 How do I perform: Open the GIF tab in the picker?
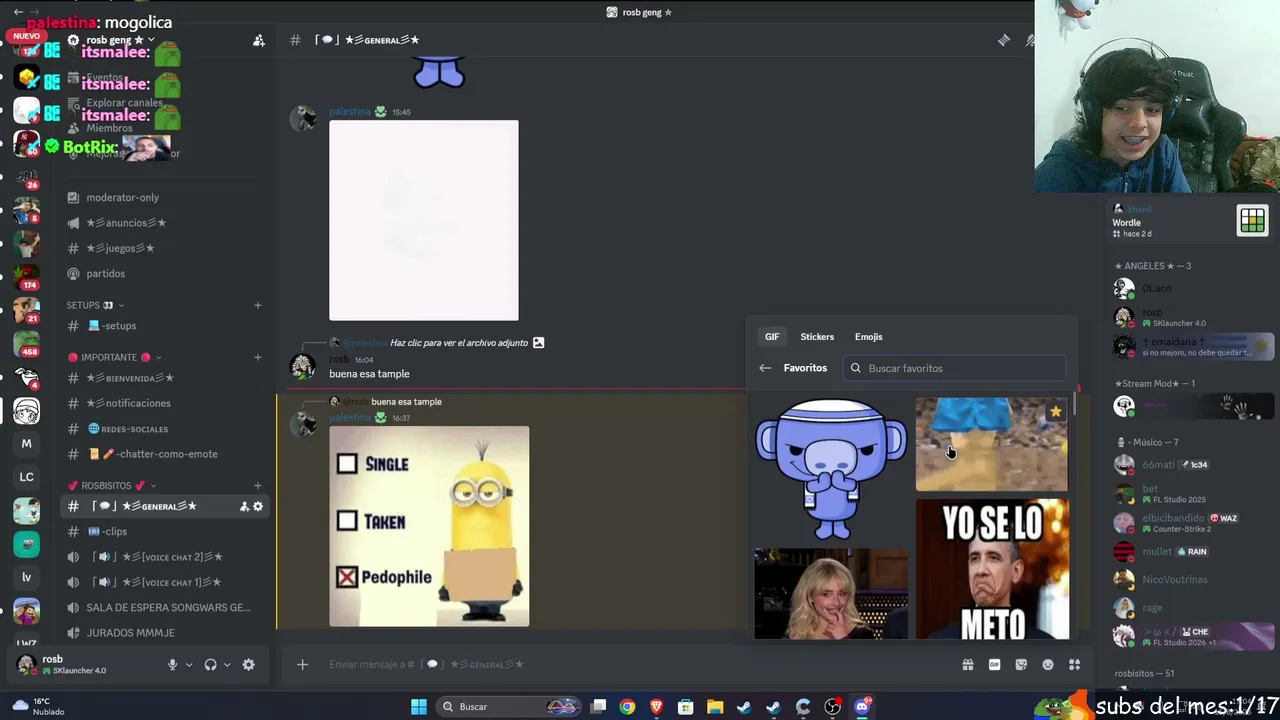click(772, 337)
